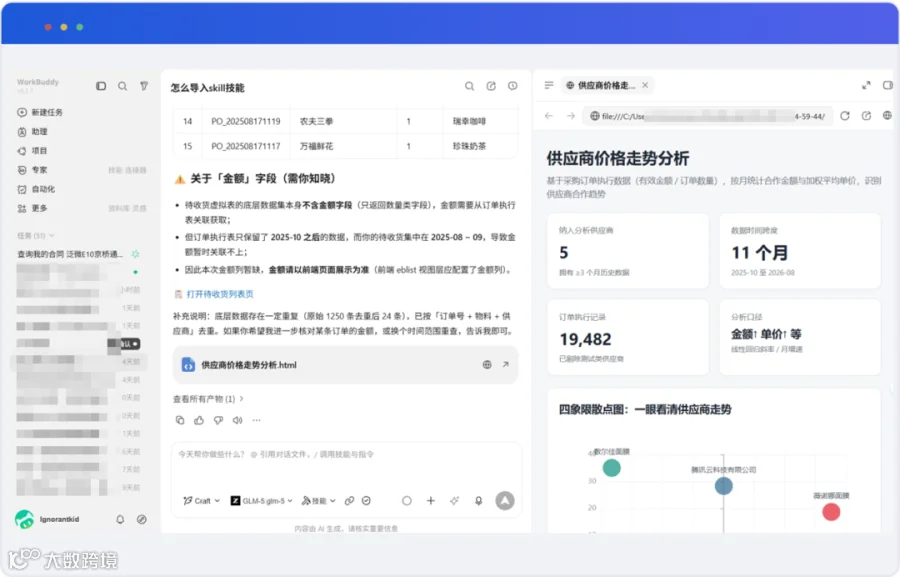Reload the preview page
Screen dimensions: 900x577
[x=845, y=116]
